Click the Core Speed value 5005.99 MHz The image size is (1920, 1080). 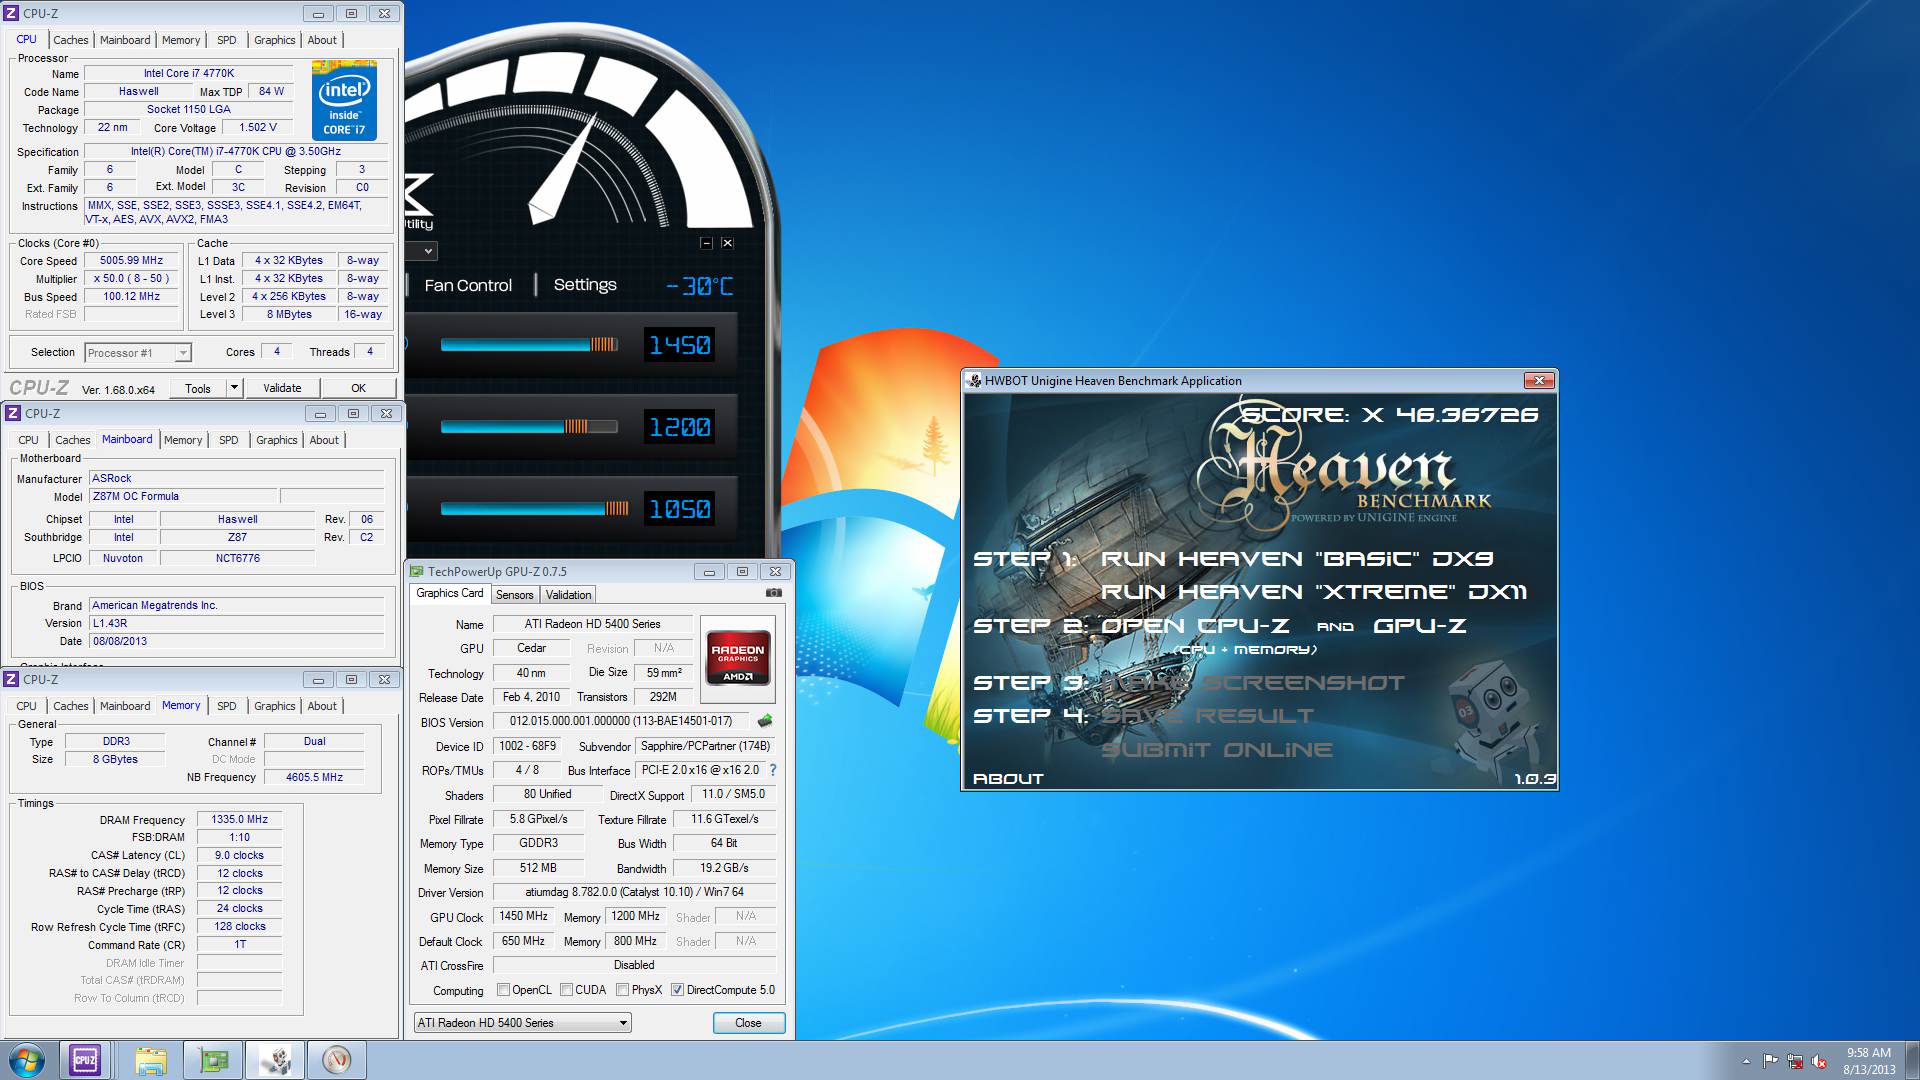tap(131, 261)
